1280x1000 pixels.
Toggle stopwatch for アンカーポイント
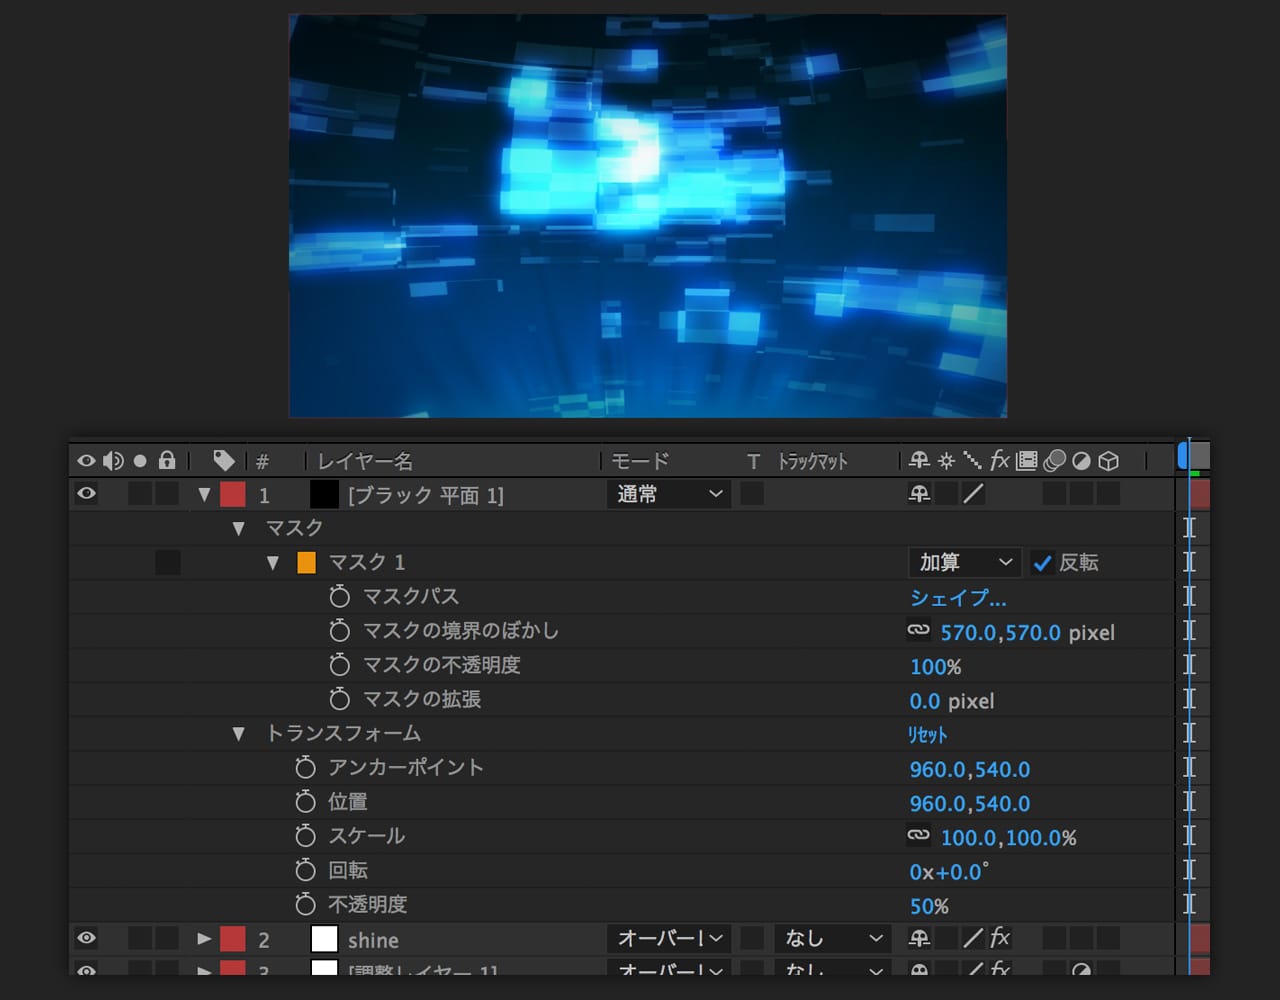(x=306, y=768)
